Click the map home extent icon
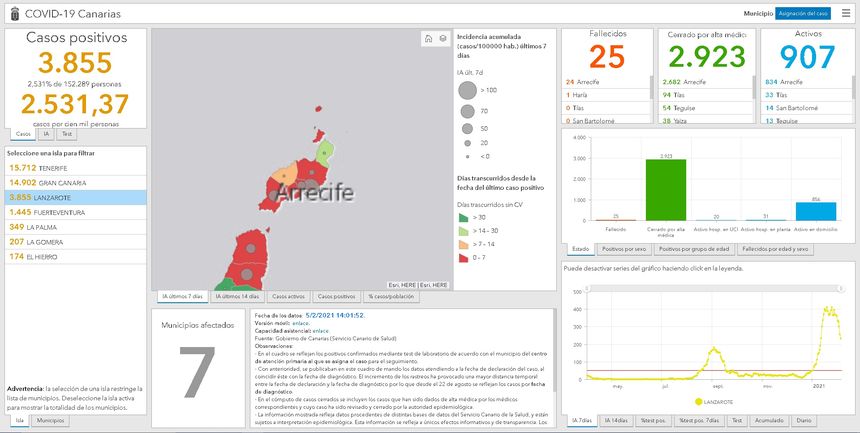 click(x=428, y=39)
